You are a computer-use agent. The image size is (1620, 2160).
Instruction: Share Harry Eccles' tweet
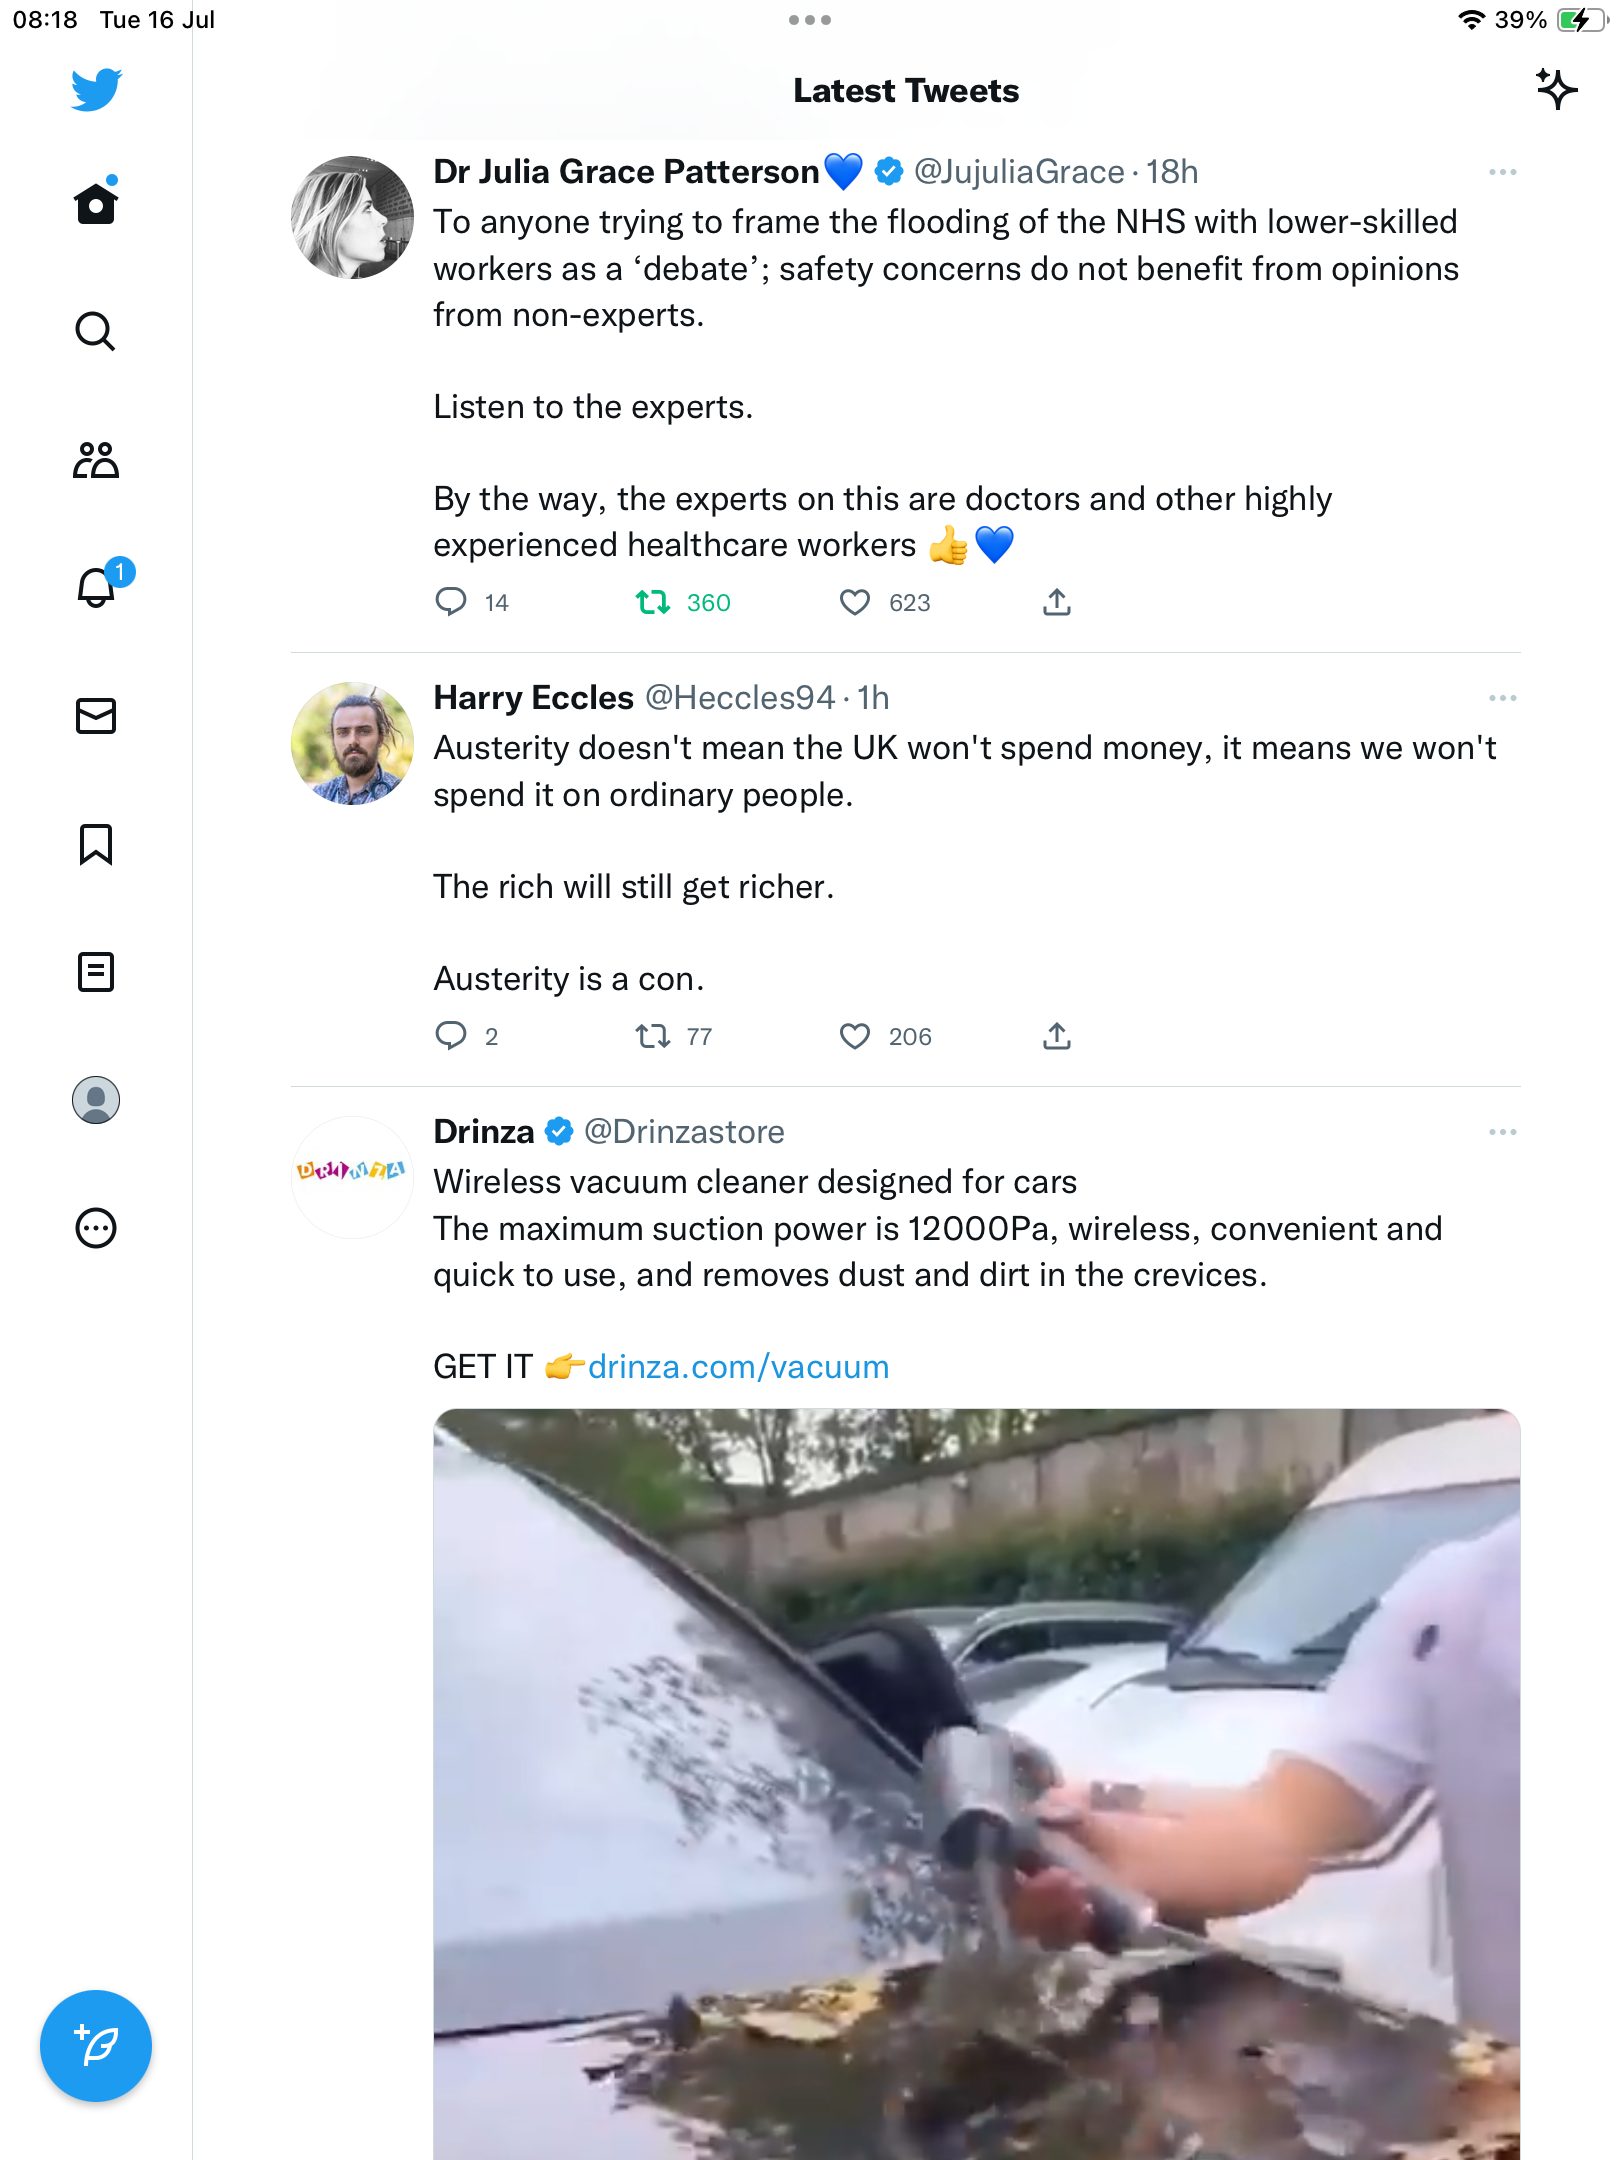1057,1036
